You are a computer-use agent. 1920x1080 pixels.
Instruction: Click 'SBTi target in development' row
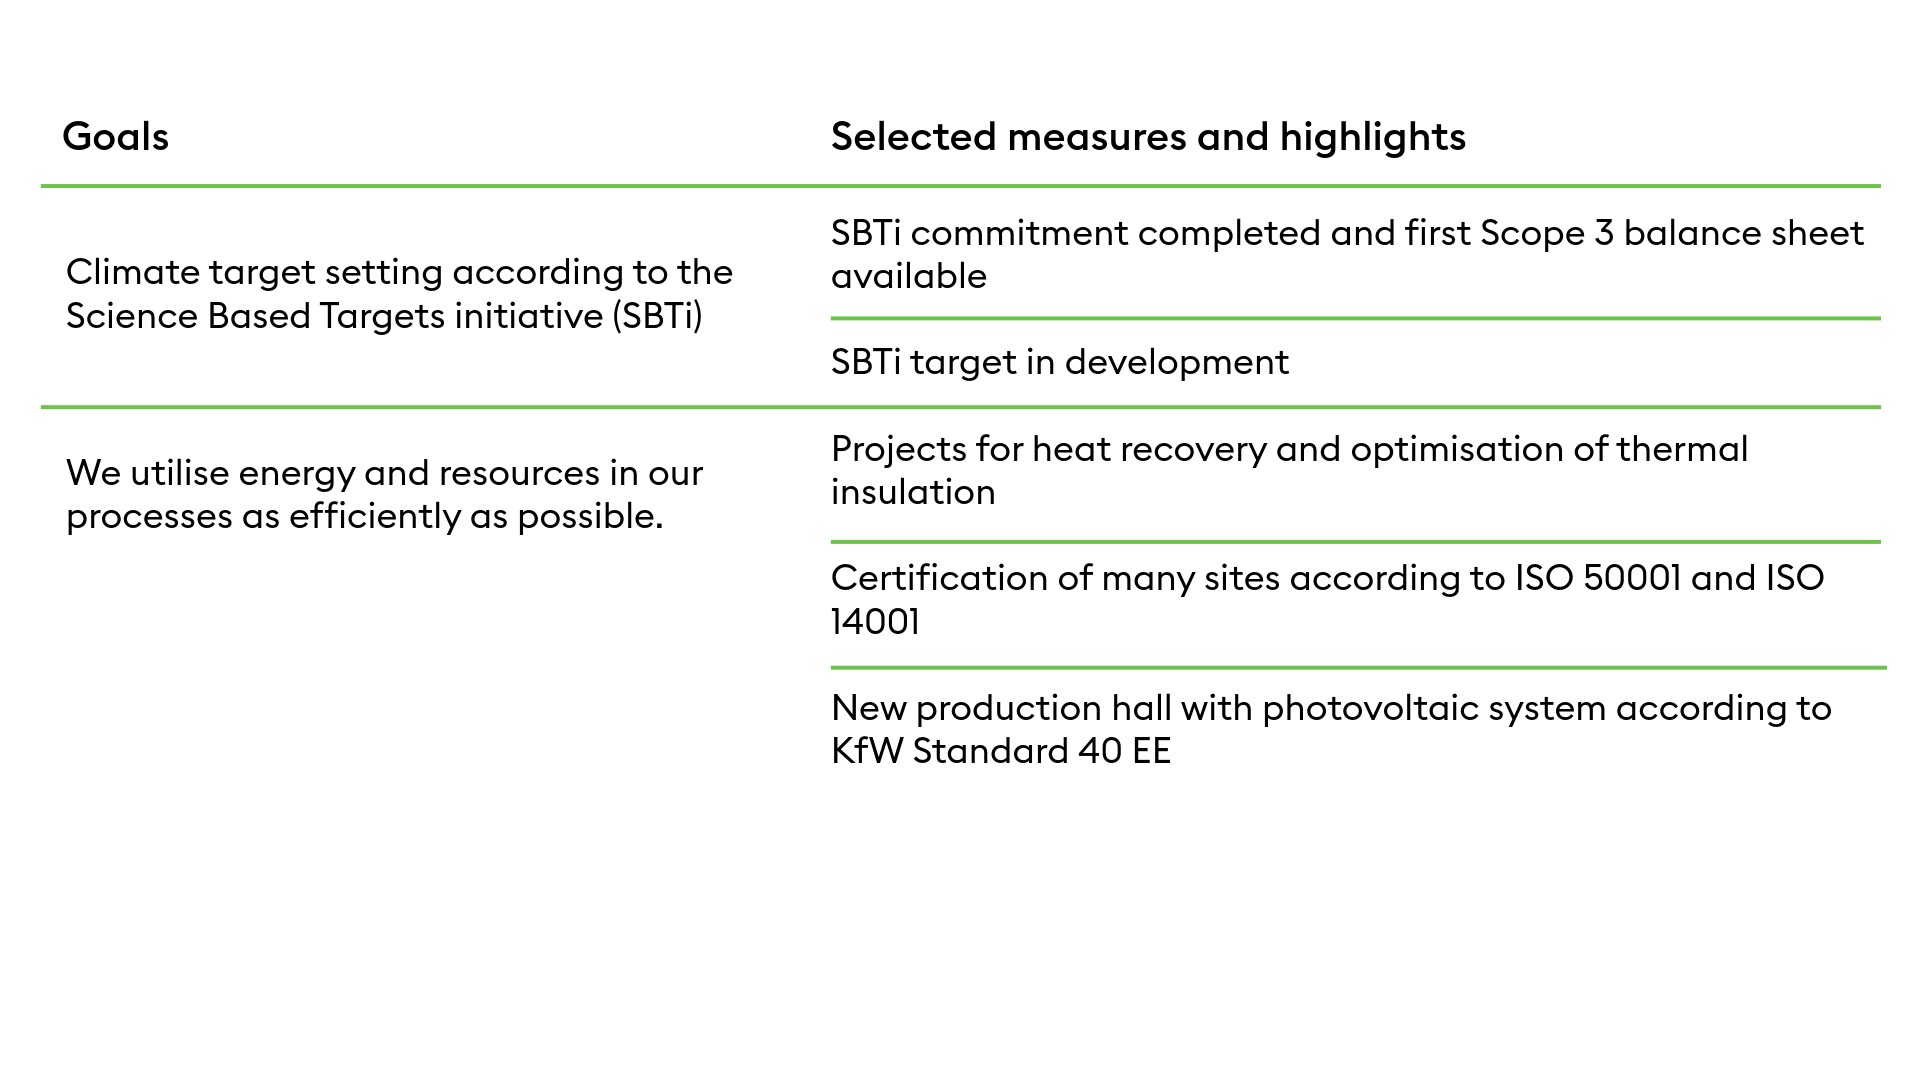(x=1059, y=362)
